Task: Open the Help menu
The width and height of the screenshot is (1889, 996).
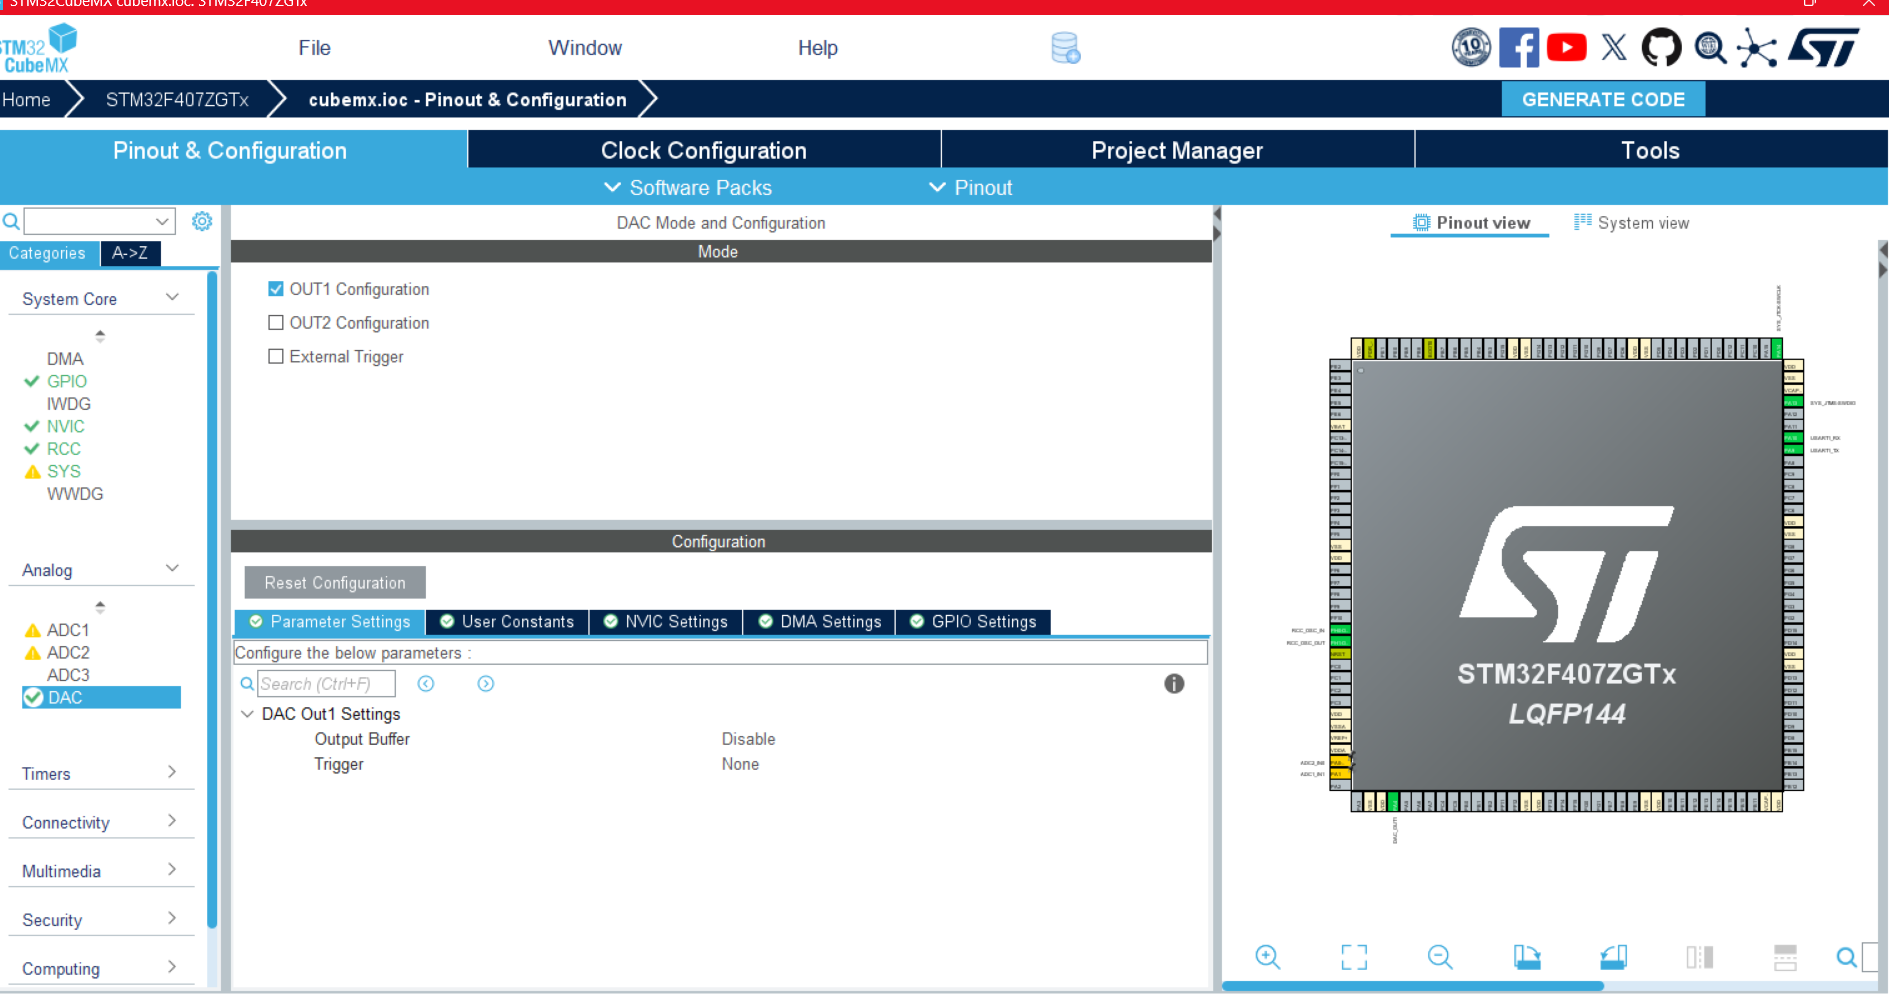Action: 818,48
